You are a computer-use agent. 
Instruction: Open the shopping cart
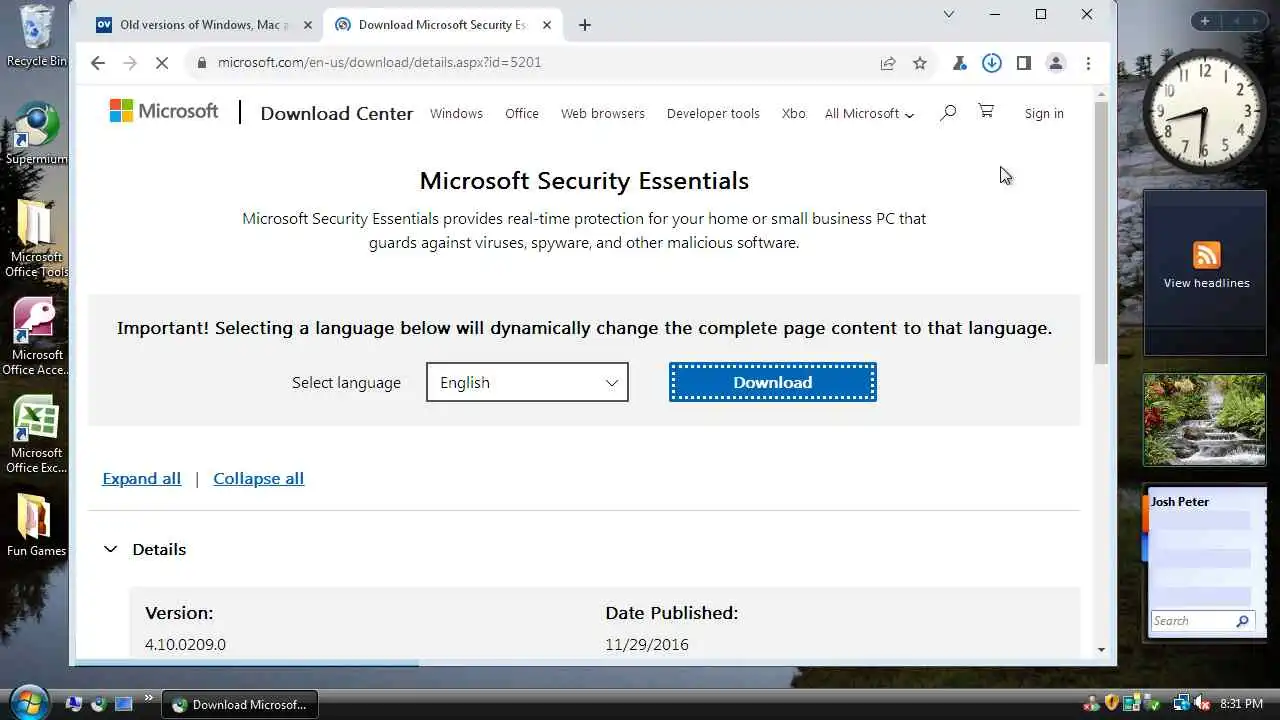click(986, 111)
